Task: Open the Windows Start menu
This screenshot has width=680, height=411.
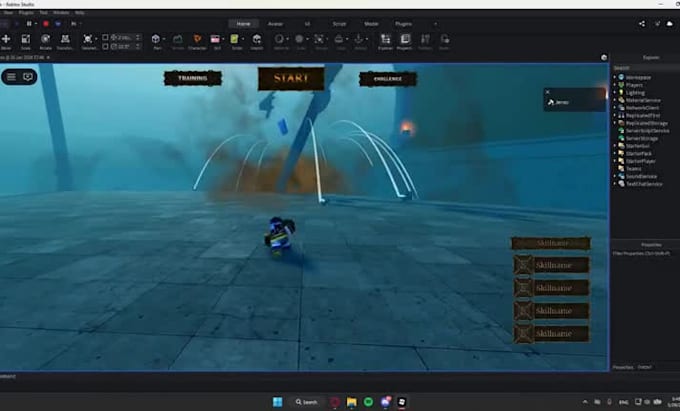Action: (x=278, y=402)
